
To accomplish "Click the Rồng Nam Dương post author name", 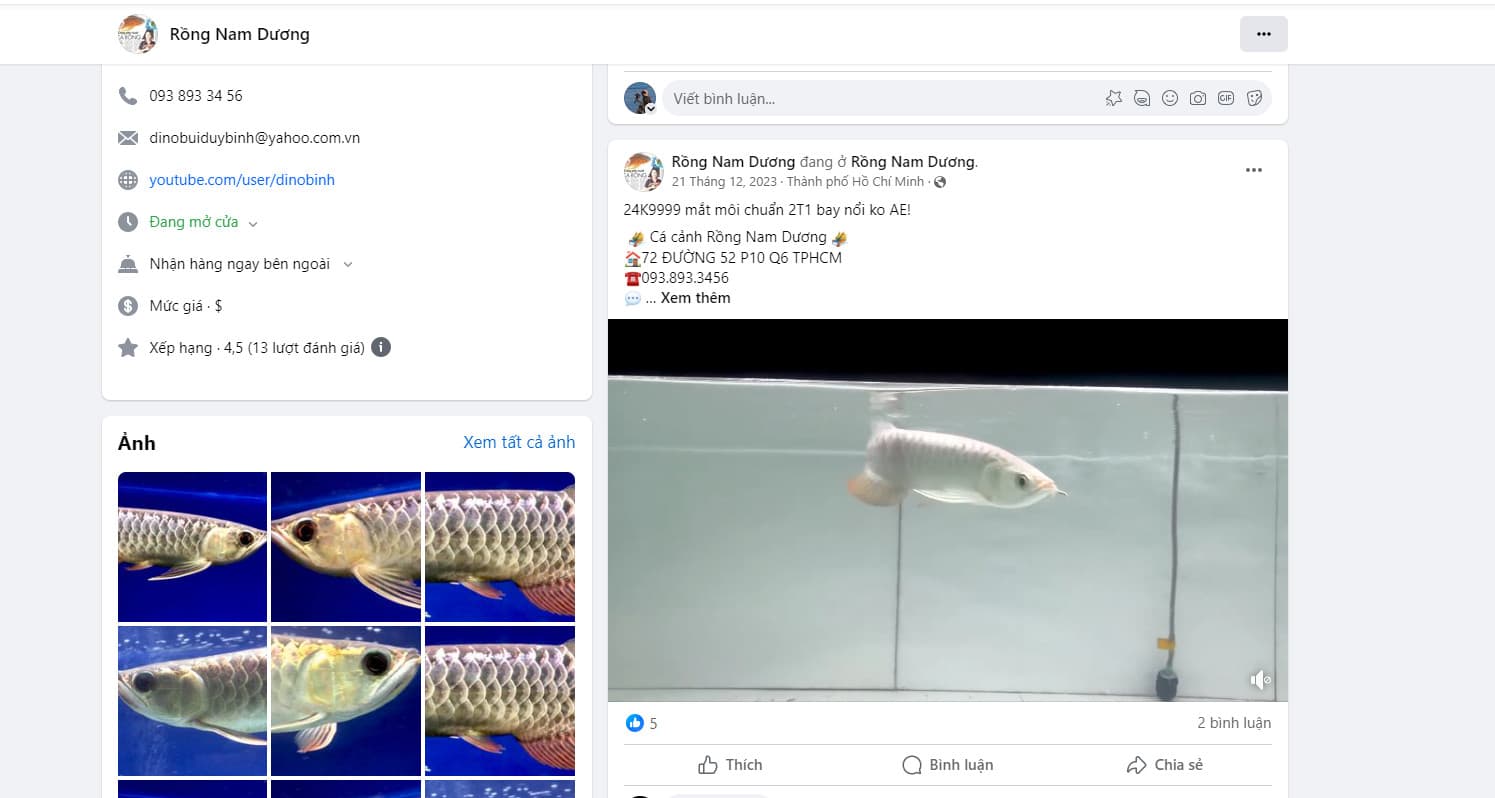I will coord(733,162).
